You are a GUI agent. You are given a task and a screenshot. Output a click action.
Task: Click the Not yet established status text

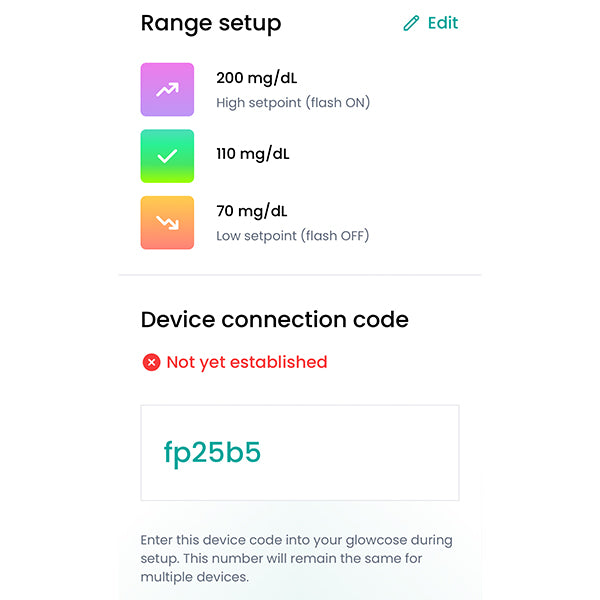(x=246, y=362)
